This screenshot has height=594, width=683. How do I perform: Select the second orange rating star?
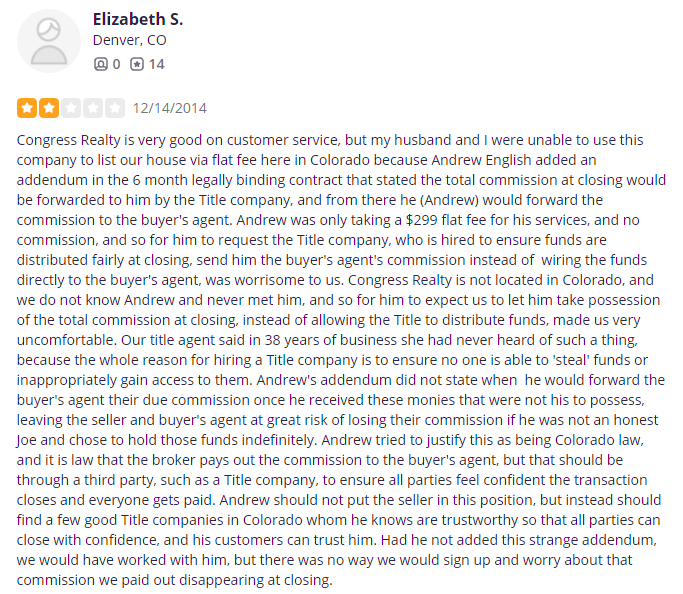tap(49, 108)
